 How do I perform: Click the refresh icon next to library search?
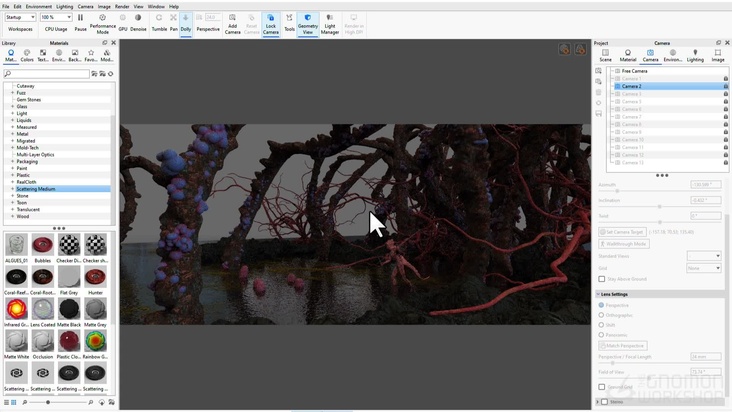(111, 74)
